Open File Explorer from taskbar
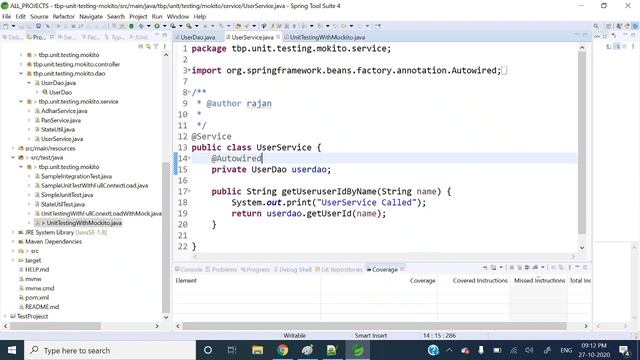Viewport: 640px width, 360px height. [257, 350]
